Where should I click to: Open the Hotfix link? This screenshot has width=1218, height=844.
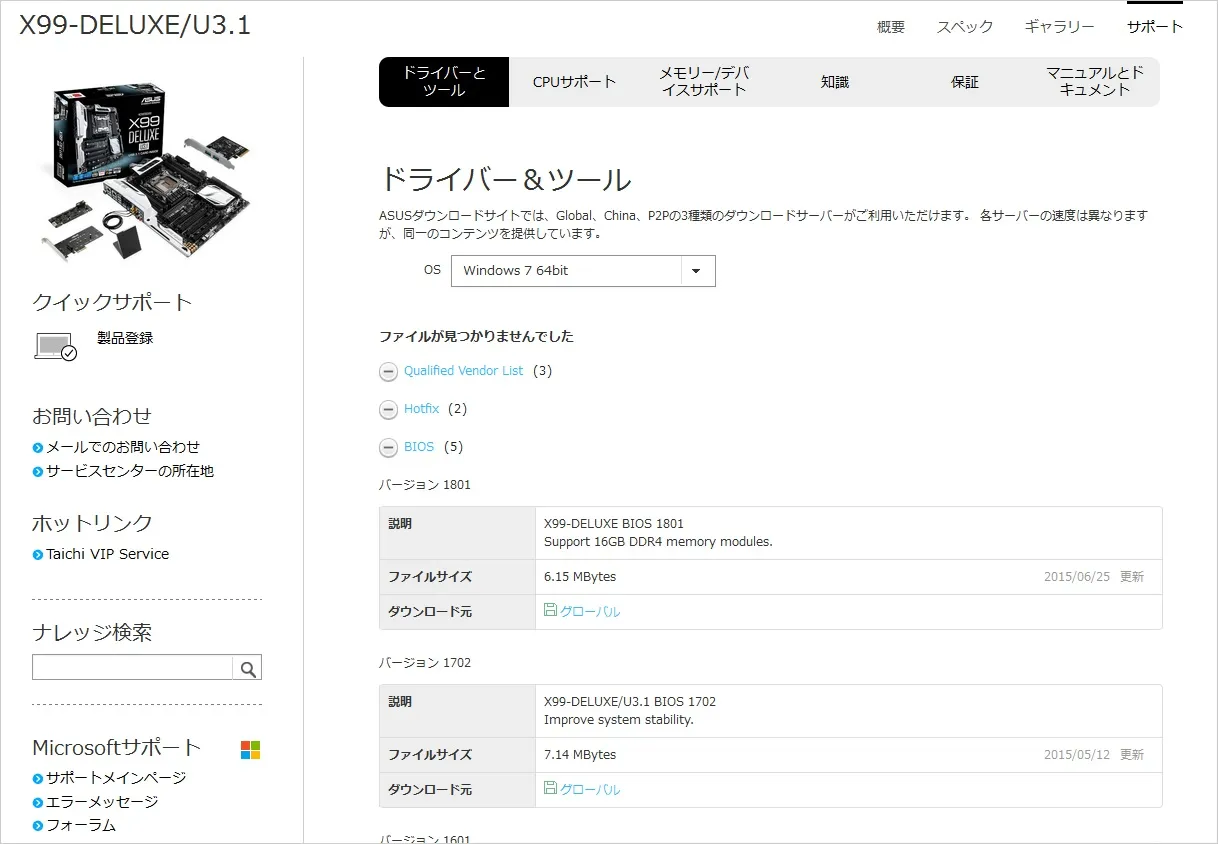tap(421, 409)
